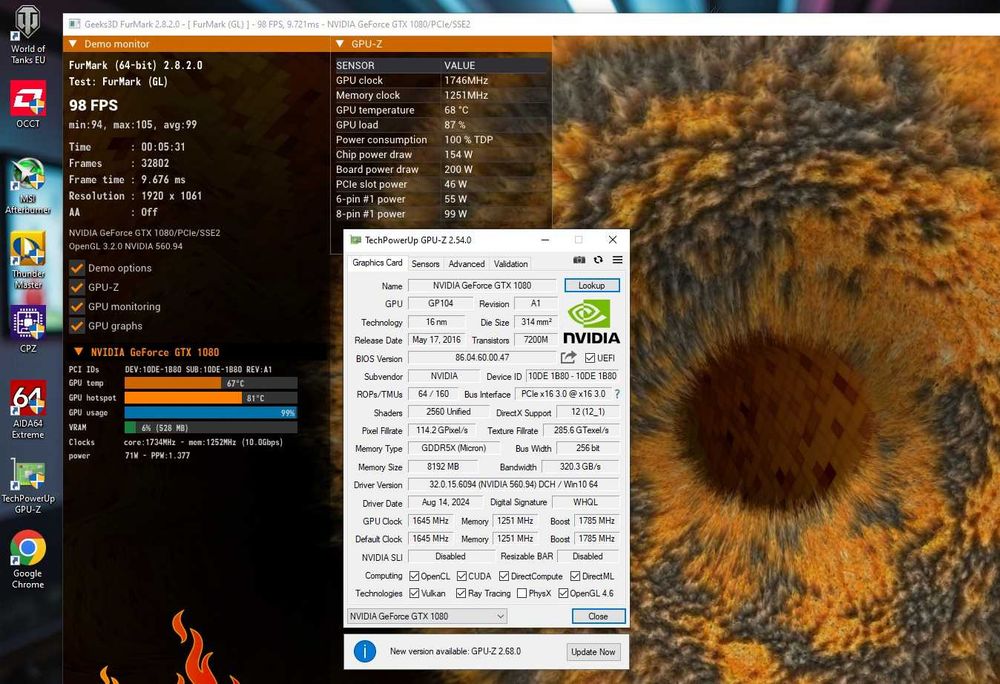This screenshot has height=684, width=1000.
Task: Click the 'Board power draw' sensor row
Action: point(442,170)
